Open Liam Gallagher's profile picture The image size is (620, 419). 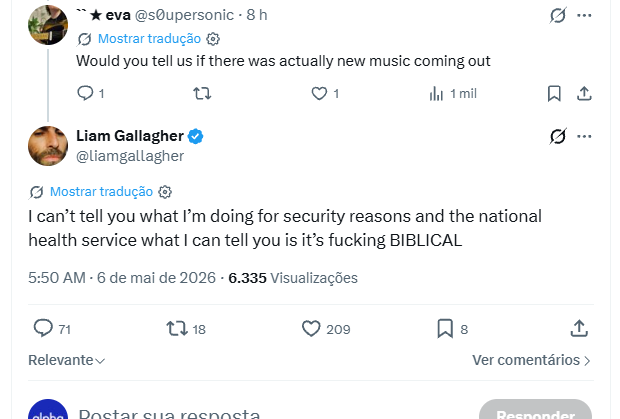[x=48, y=146]
